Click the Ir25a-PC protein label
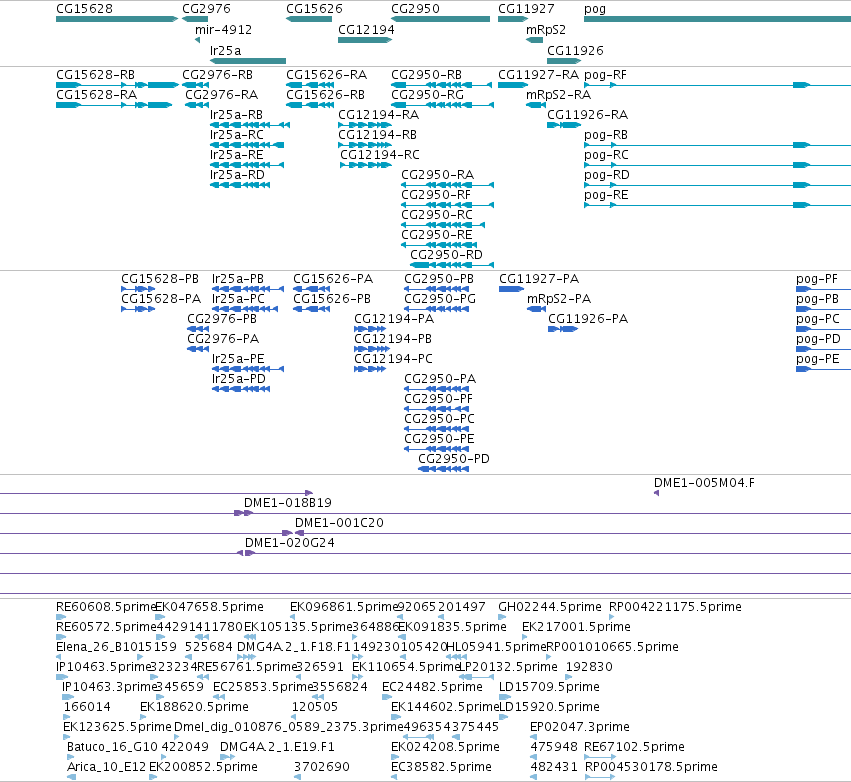 [238, 298]
